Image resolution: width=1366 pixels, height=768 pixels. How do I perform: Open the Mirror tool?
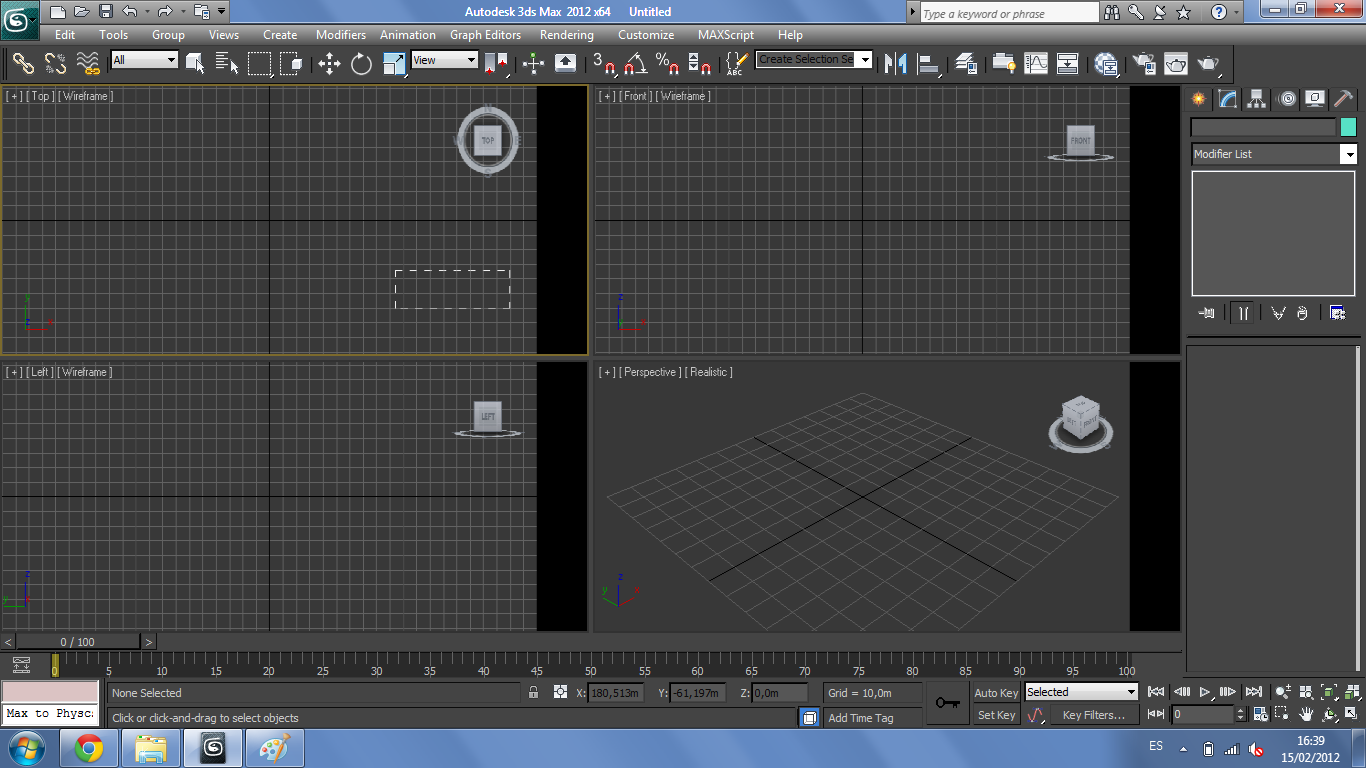tap(895, 64)
